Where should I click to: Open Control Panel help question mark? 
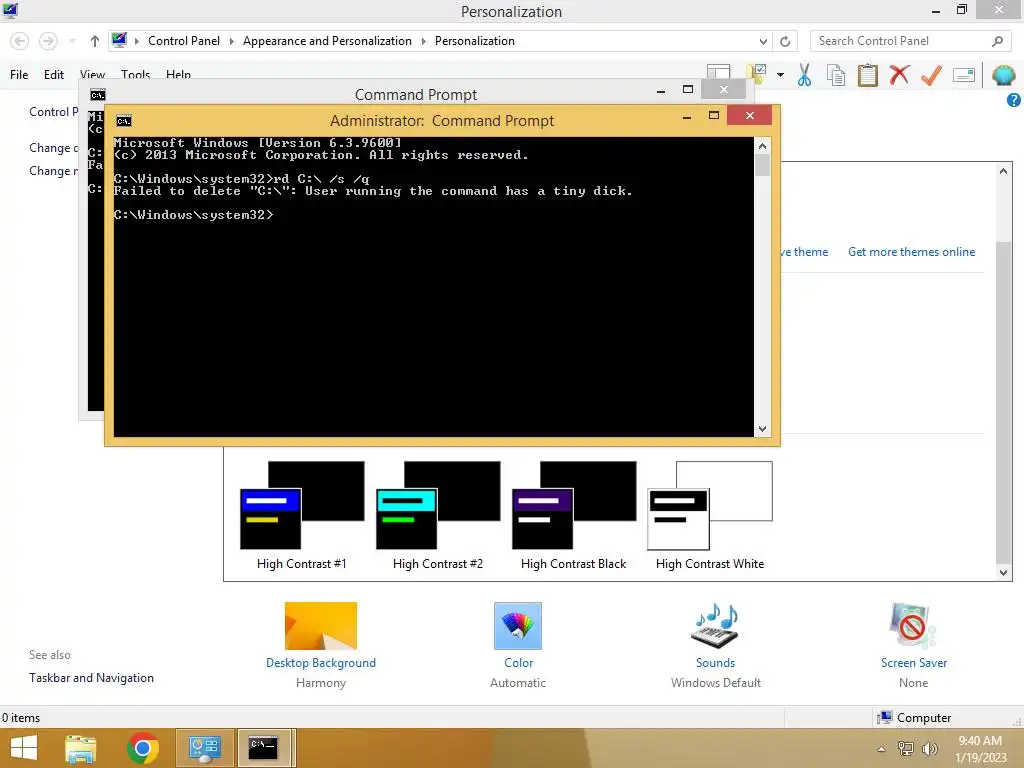(1014, 100)
